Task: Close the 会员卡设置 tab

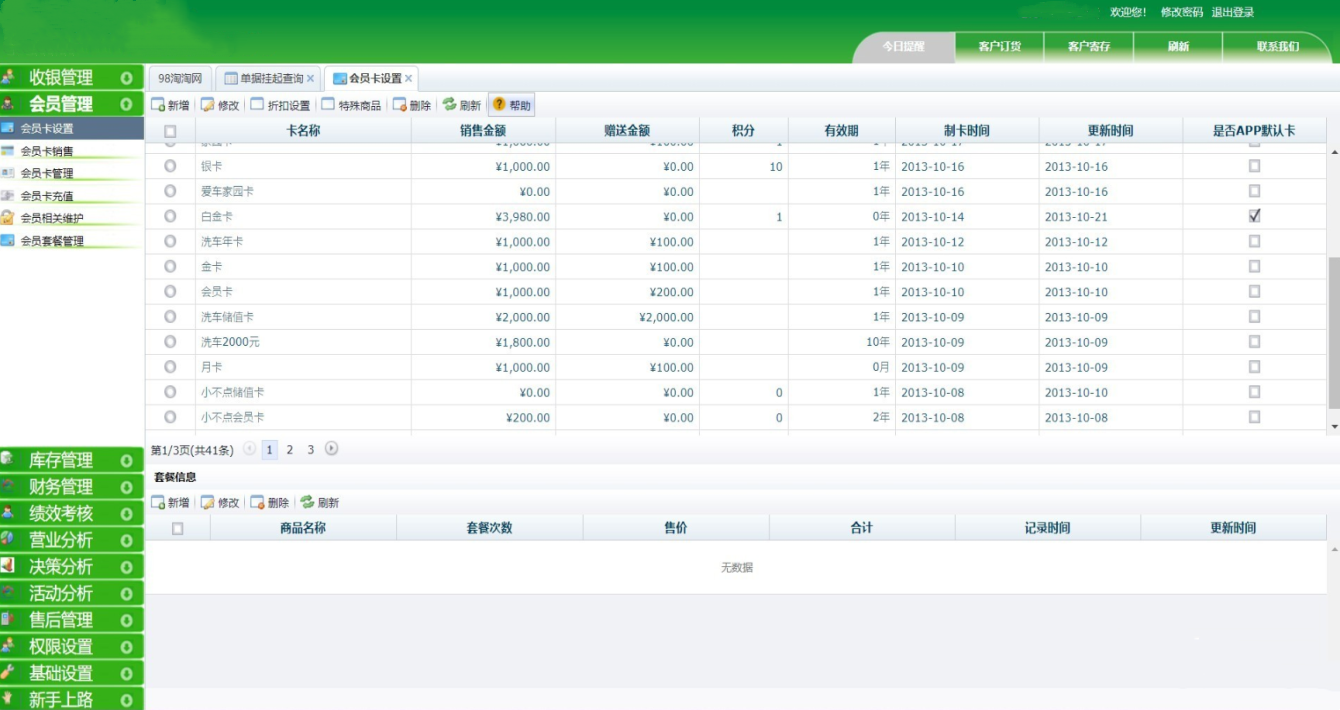Action: (x=408, y=78)
